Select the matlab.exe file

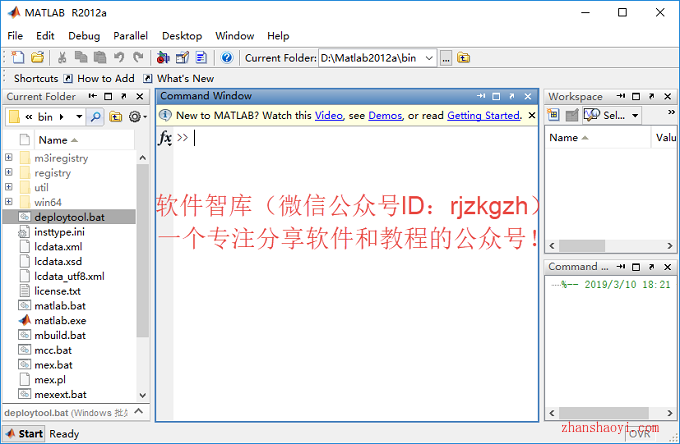click(x=60, y=320)
